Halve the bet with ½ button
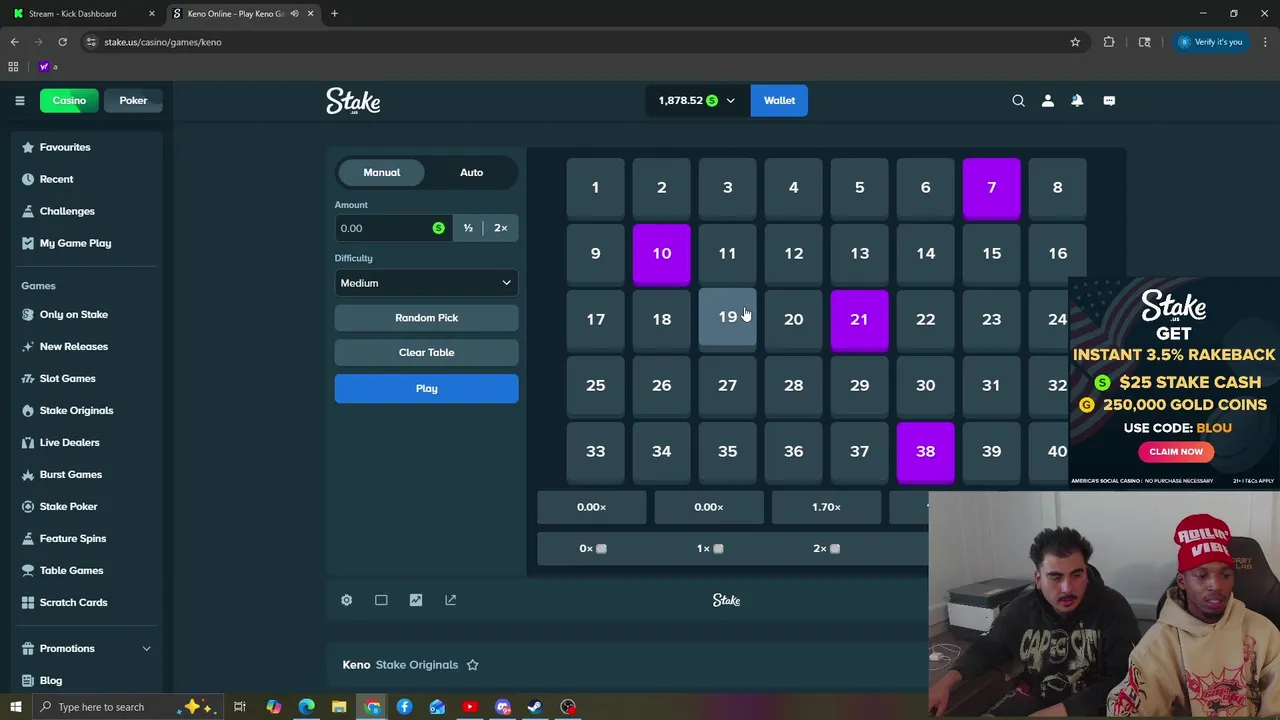This screenshot has width=1280, height=720. click(x=468, y=228)
